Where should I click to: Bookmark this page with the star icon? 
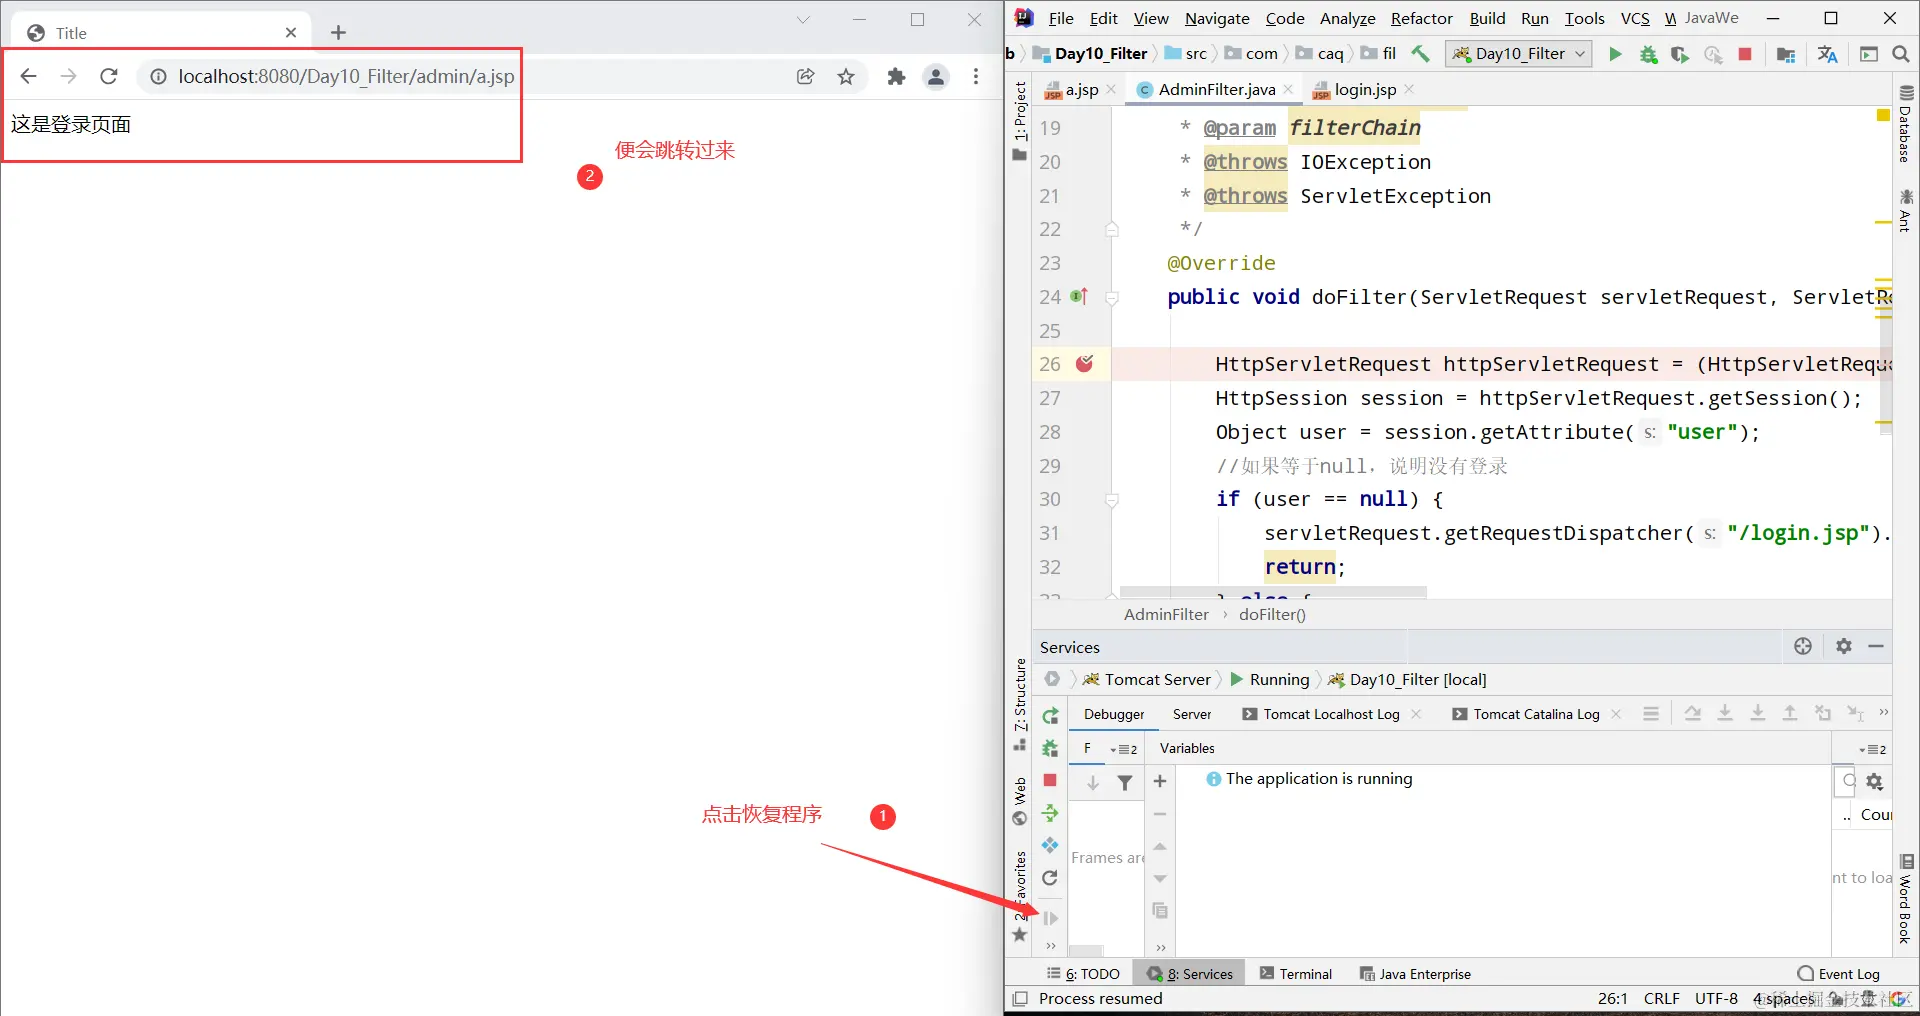click(846, 76)
